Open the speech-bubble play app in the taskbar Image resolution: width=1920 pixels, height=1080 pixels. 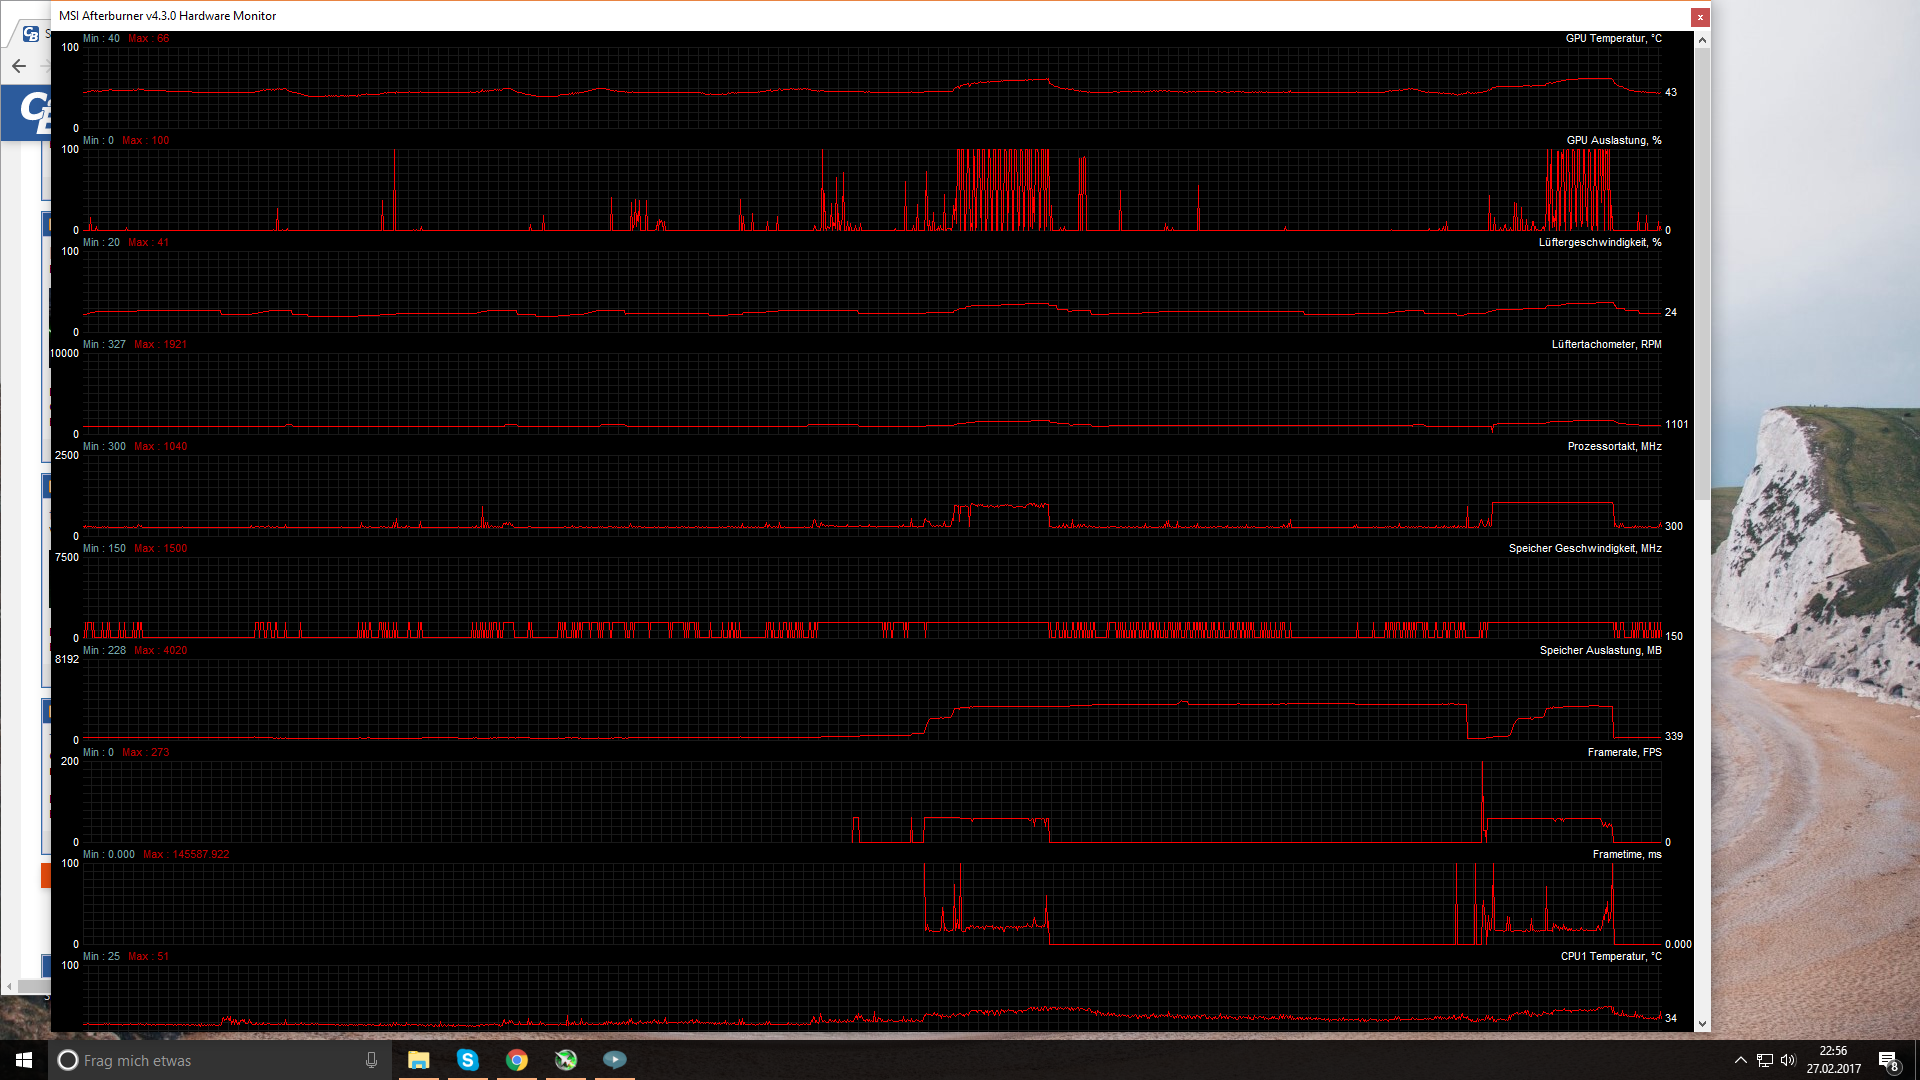(x=614, y=1060)
